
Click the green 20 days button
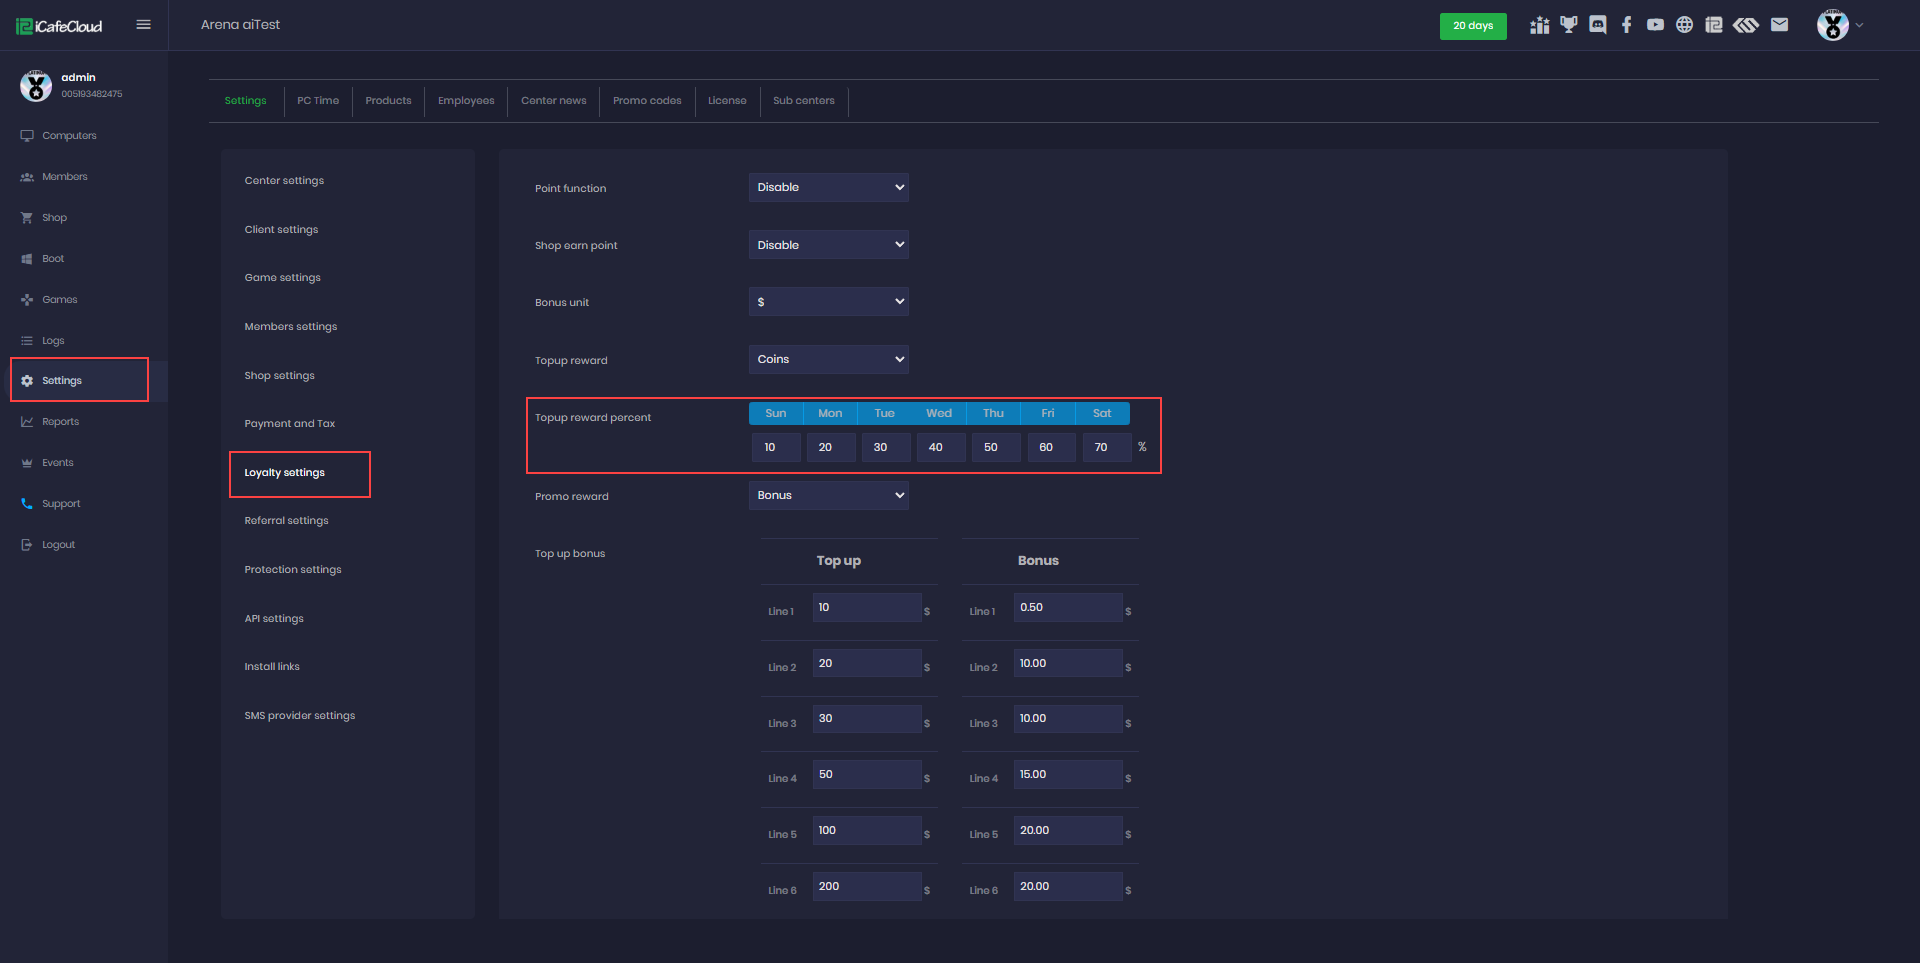click(x=1473, y=26)
